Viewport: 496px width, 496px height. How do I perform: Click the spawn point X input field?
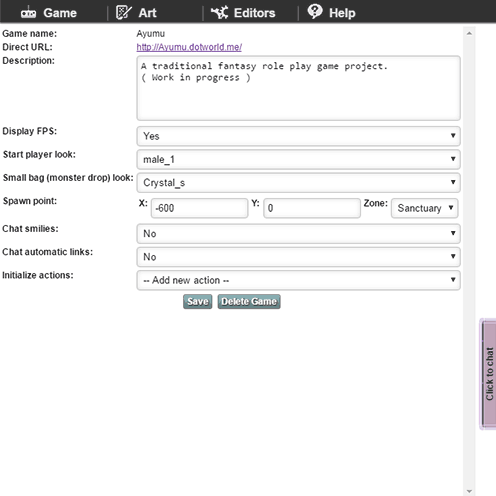coord(199,208)
